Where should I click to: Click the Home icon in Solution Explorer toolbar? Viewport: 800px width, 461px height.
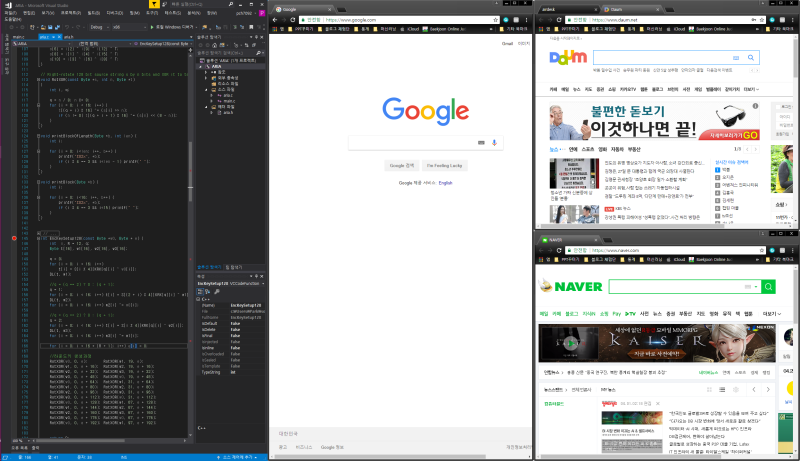coord(214,45)
